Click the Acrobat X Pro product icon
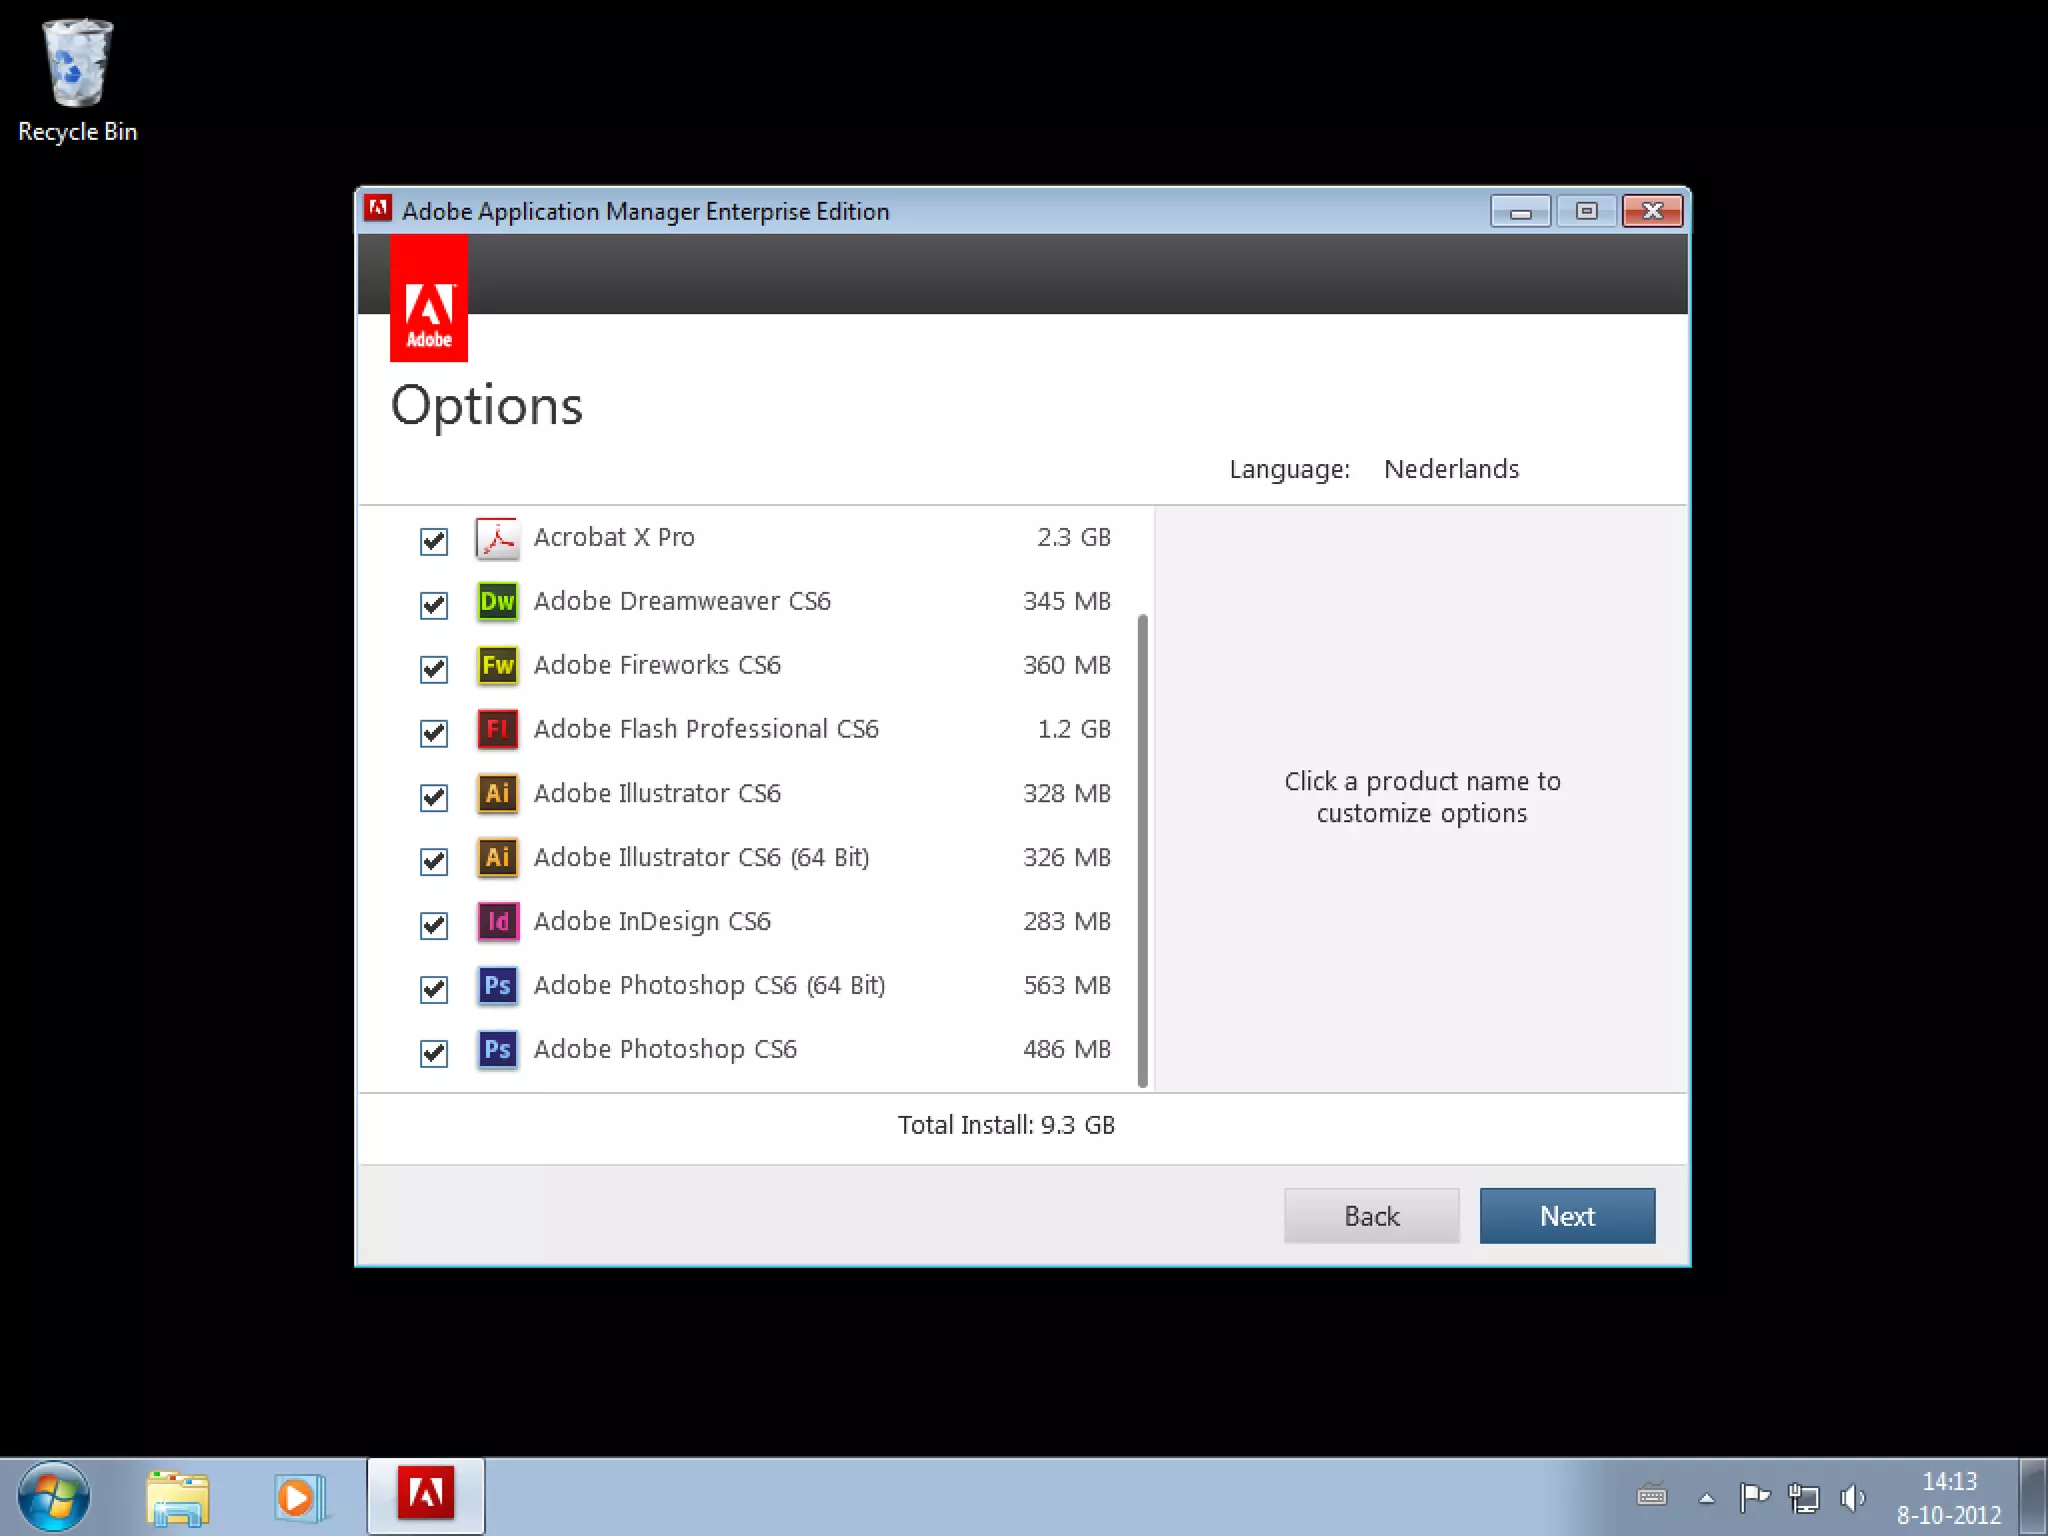The width and height of the screenshot is (2048, 1536). pos(497,538)
